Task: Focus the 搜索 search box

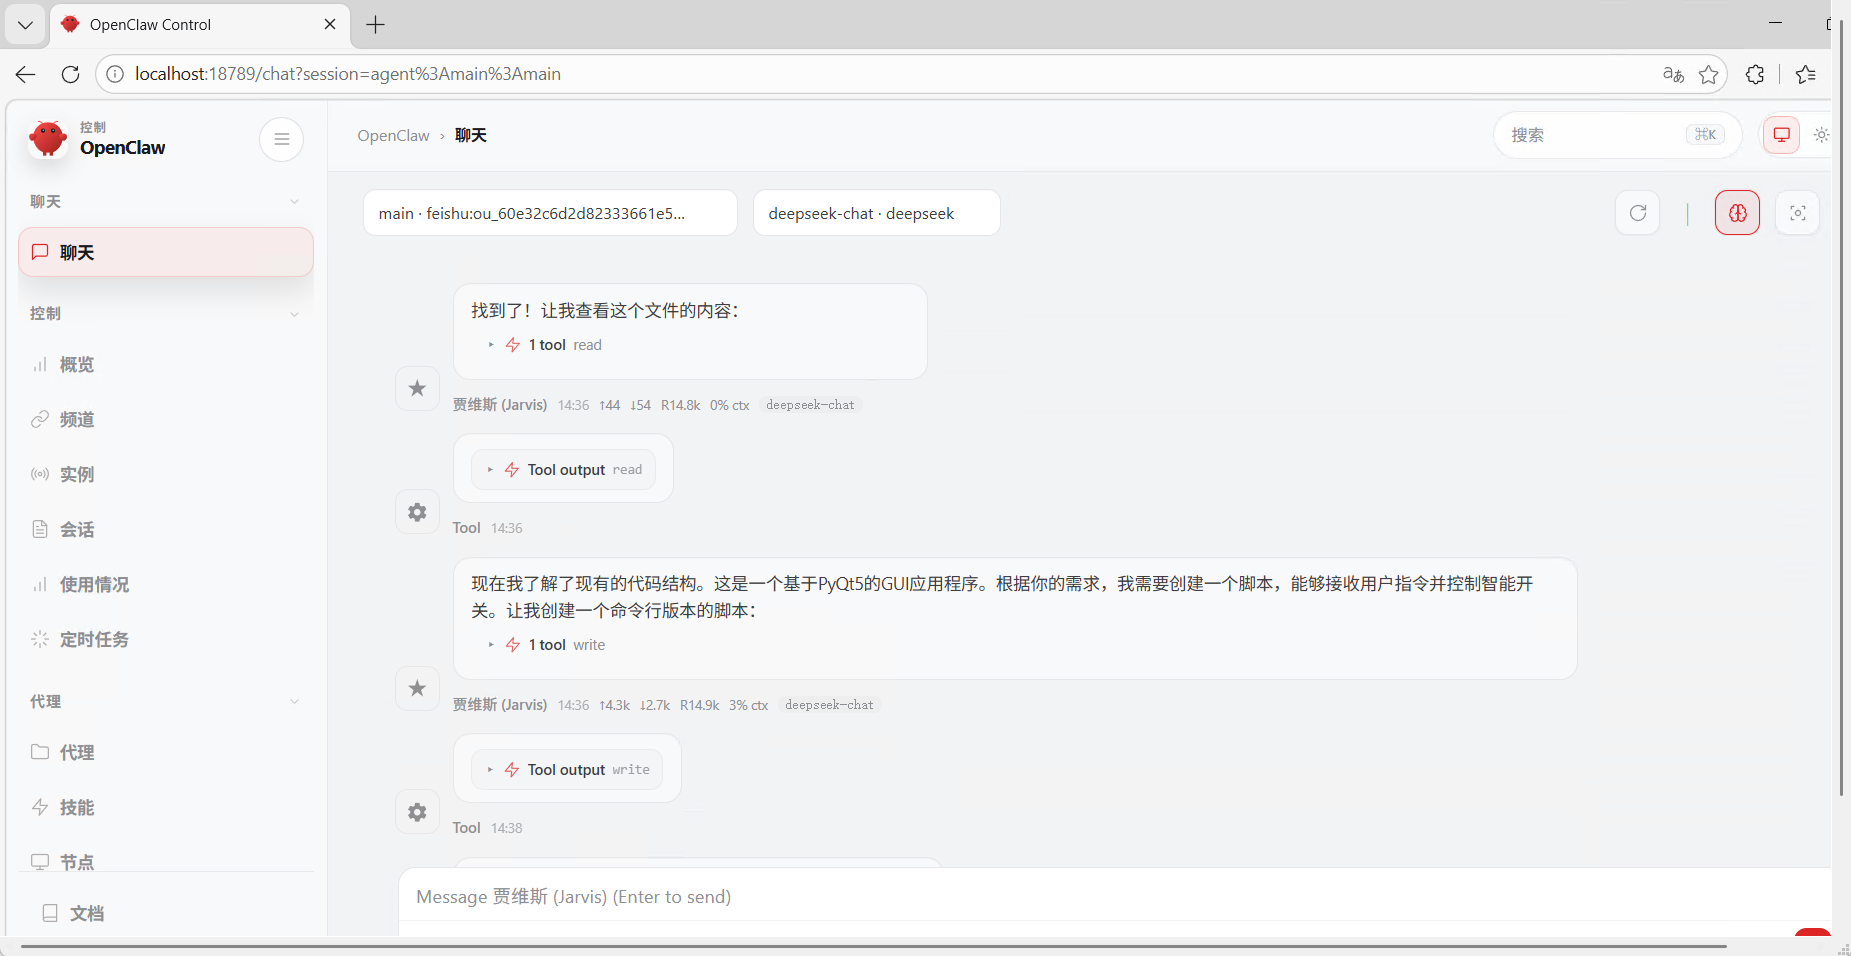Action: coord(1617,135)
